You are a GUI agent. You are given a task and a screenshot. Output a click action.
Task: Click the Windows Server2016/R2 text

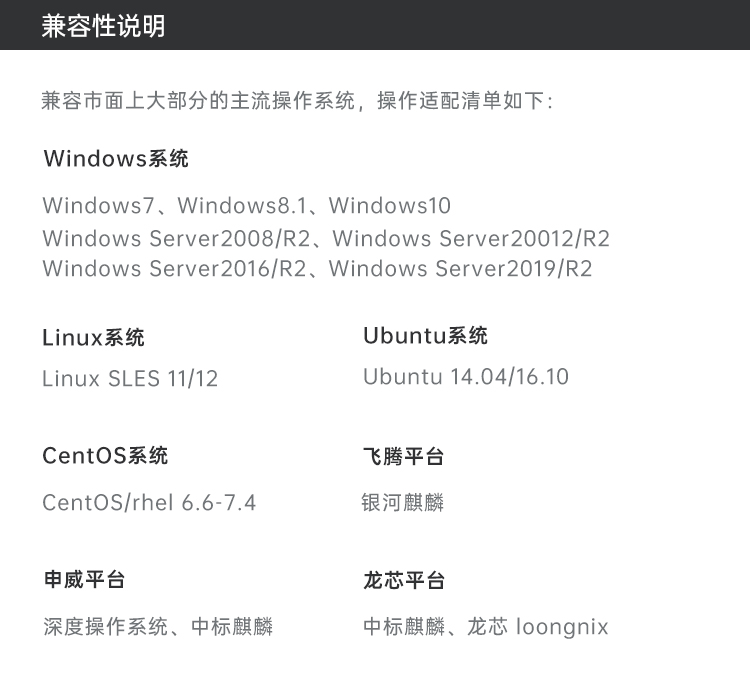click(x=175, y=268)
